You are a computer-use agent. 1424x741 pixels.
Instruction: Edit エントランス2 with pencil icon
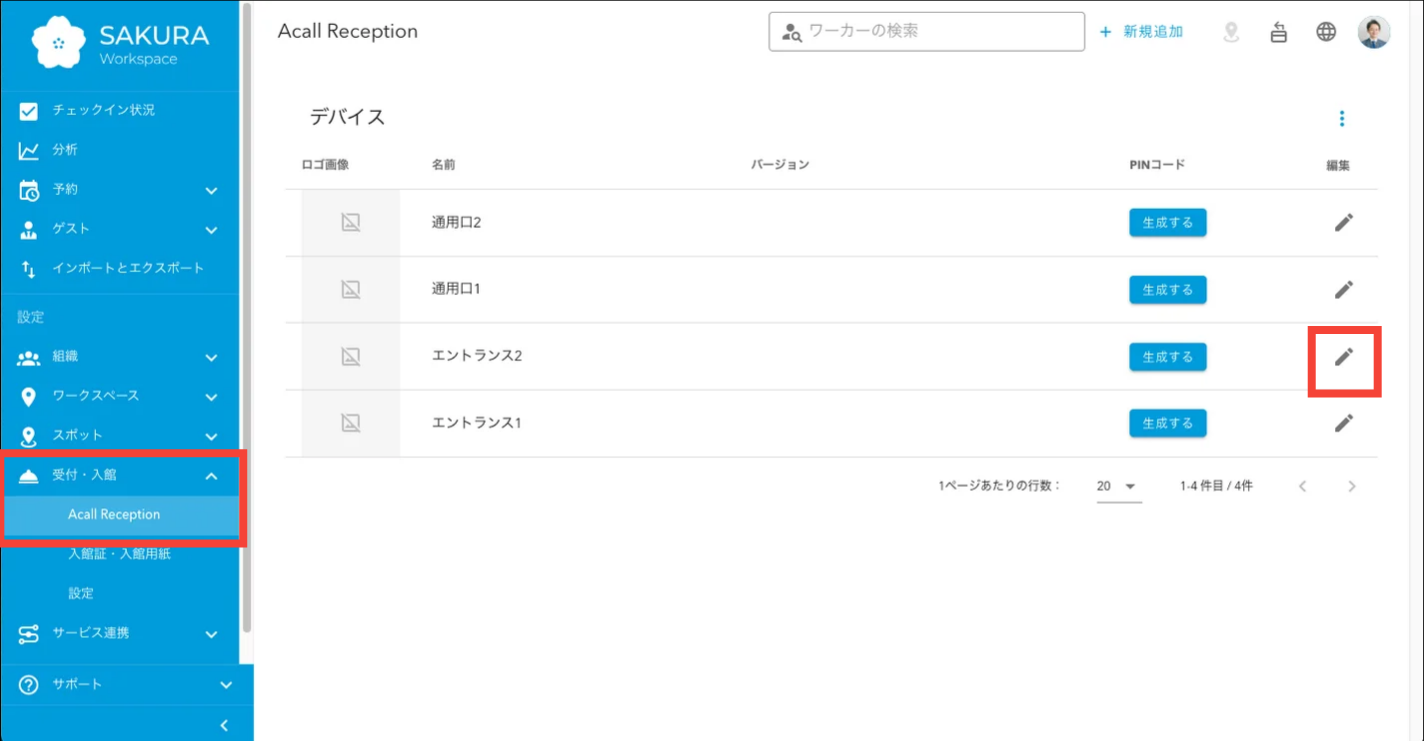coord(1344,356)
